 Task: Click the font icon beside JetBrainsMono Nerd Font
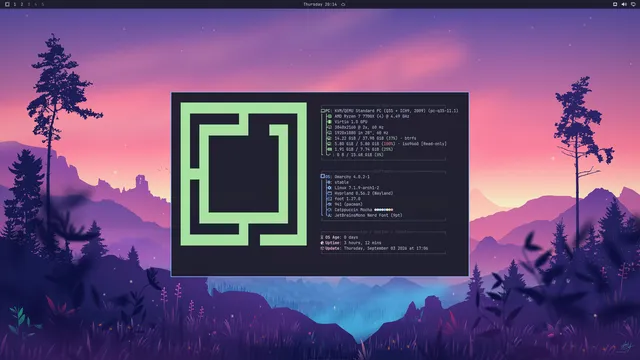pos(329,215)
